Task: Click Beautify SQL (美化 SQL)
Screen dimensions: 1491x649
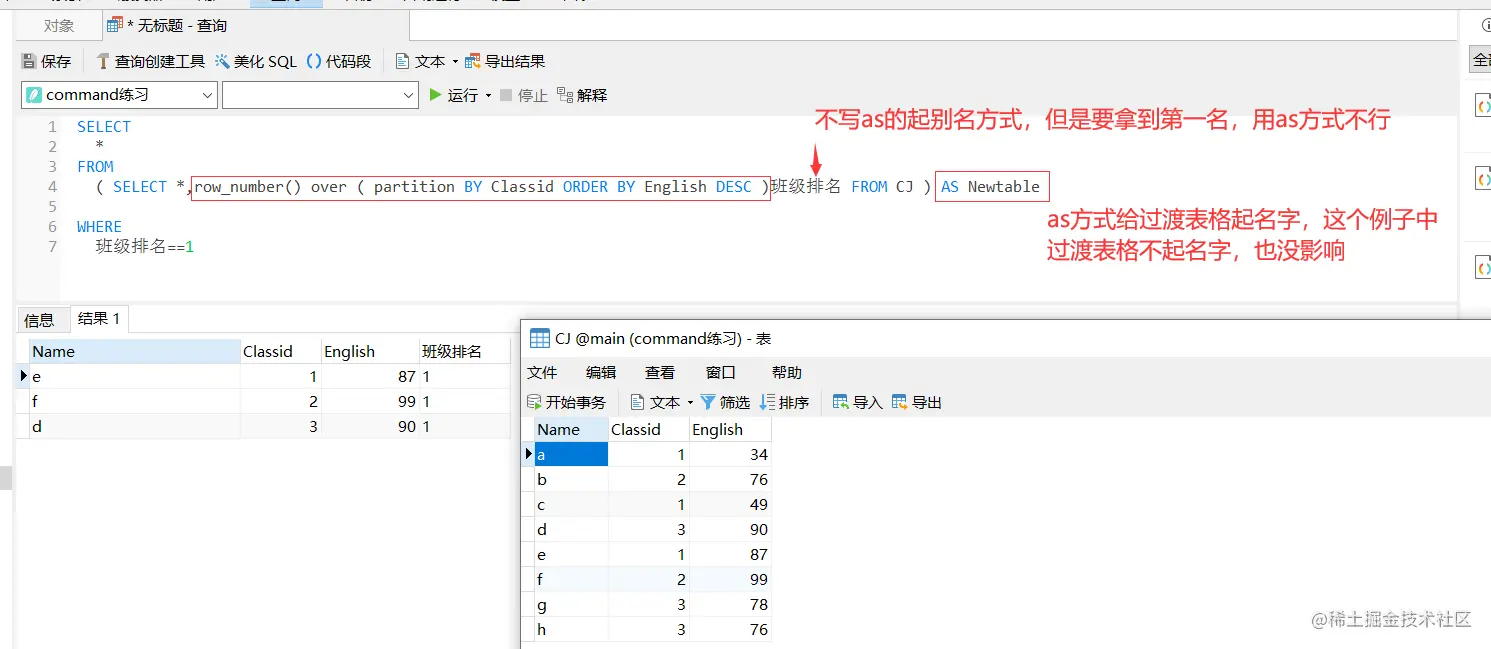Action: point(255,61)
